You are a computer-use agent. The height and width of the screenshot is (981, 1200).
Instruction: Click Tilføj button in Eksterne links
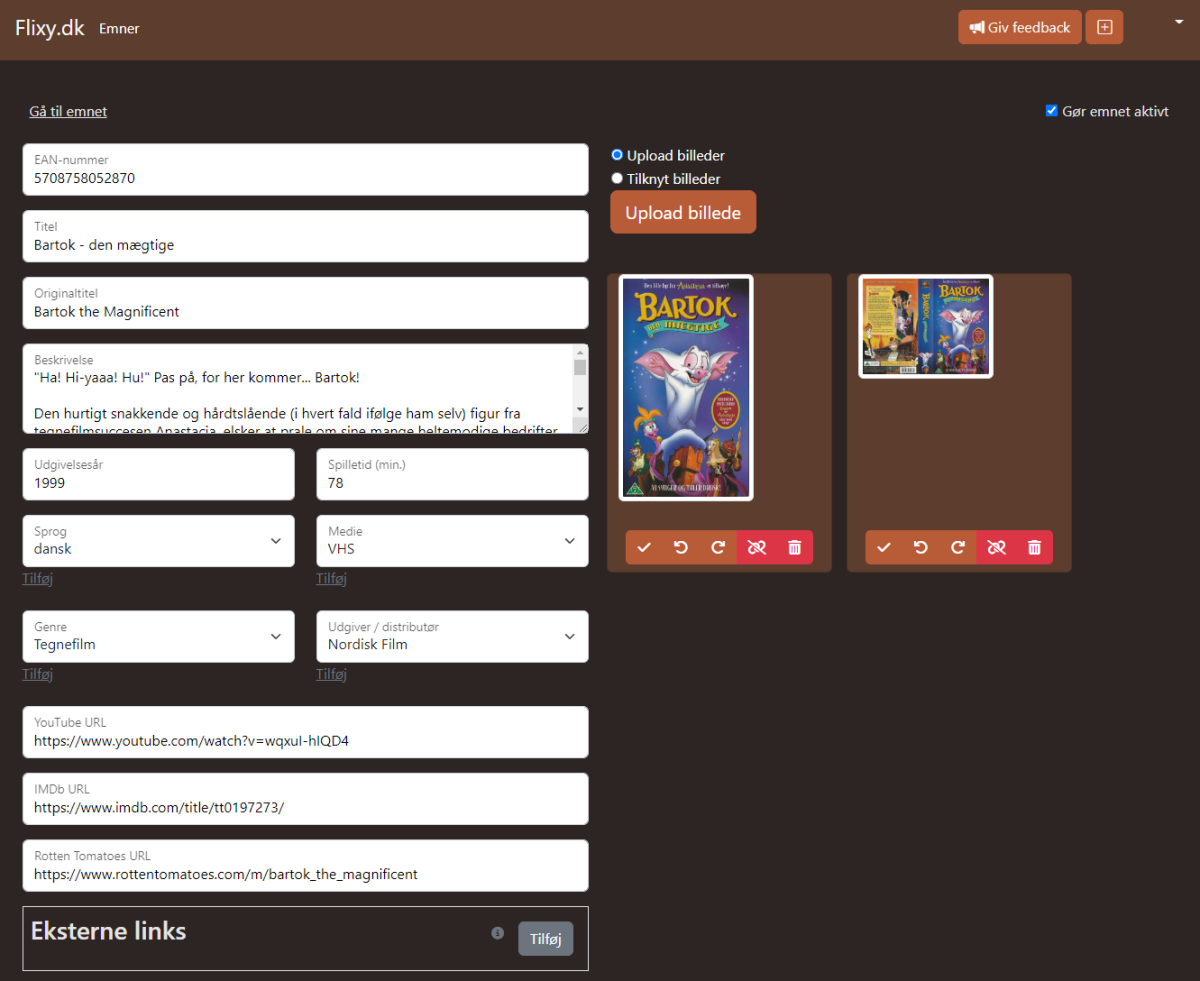coord(546,938)
